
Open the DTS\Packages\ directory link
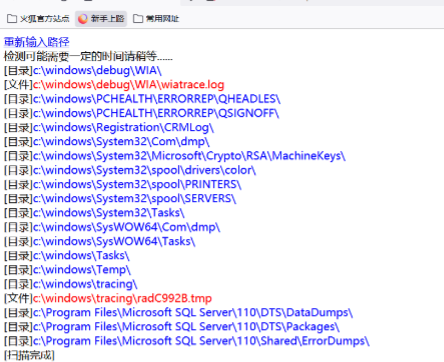pyautogui.click(x=186, y=328)
